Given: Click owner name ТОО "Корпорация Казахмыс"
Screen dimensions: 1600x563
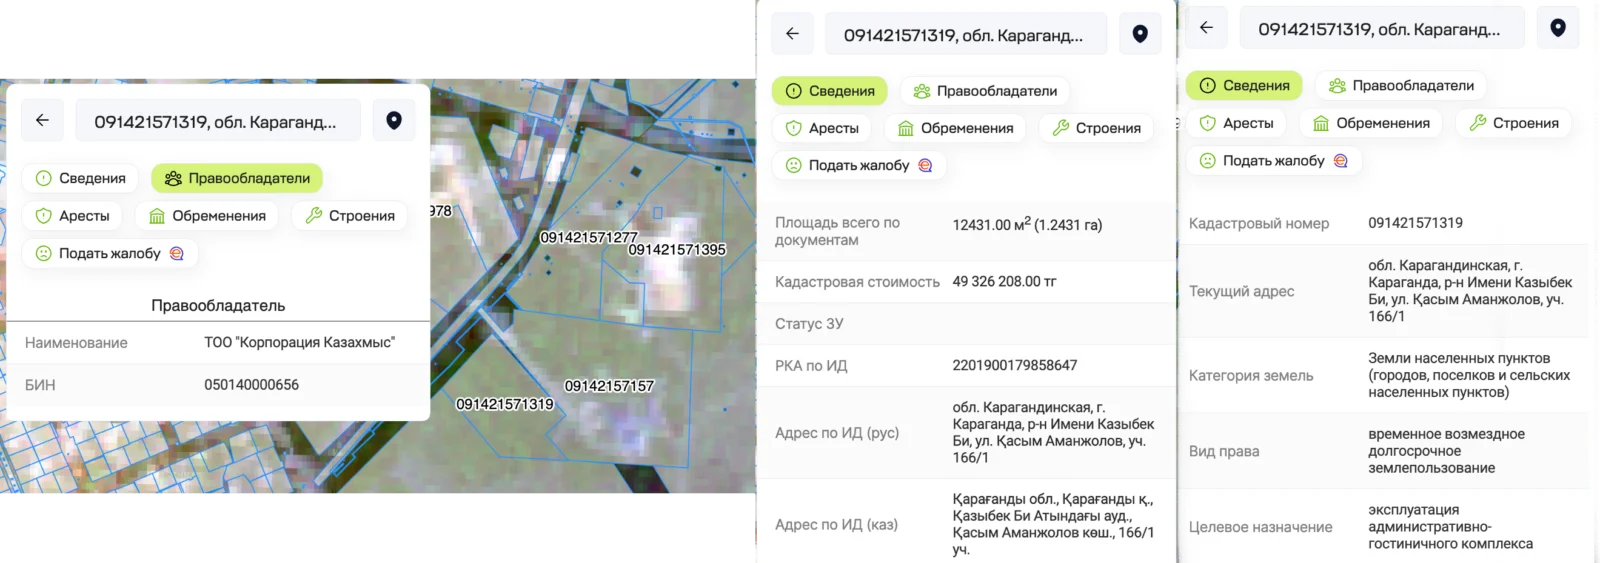Looking at the screenshot, I should click(300, 342).
